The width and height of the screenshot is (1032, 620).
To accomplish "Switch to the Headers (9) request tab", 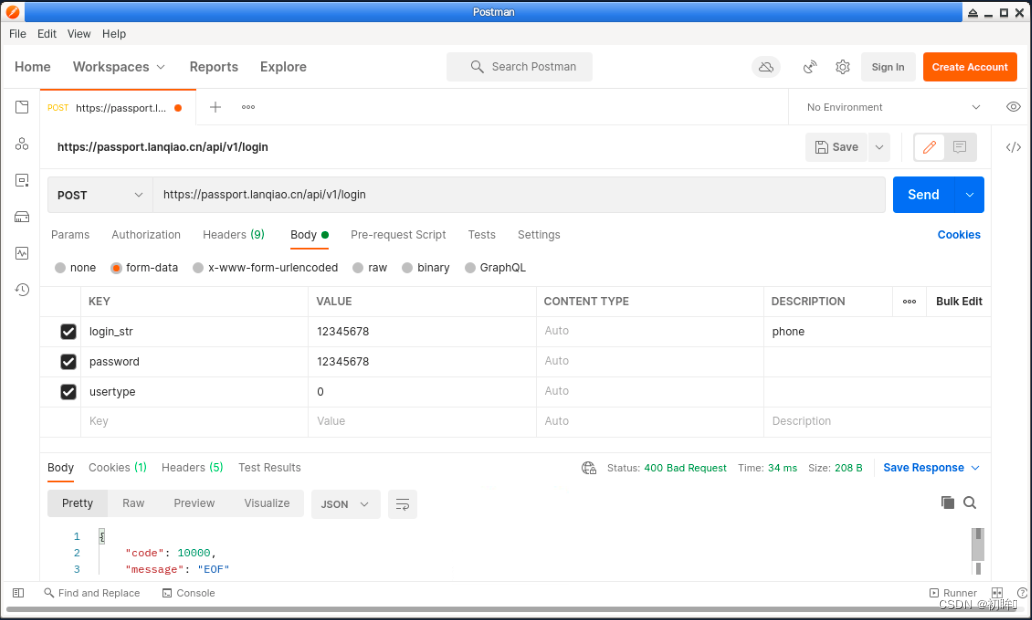I will pos(234,235).
